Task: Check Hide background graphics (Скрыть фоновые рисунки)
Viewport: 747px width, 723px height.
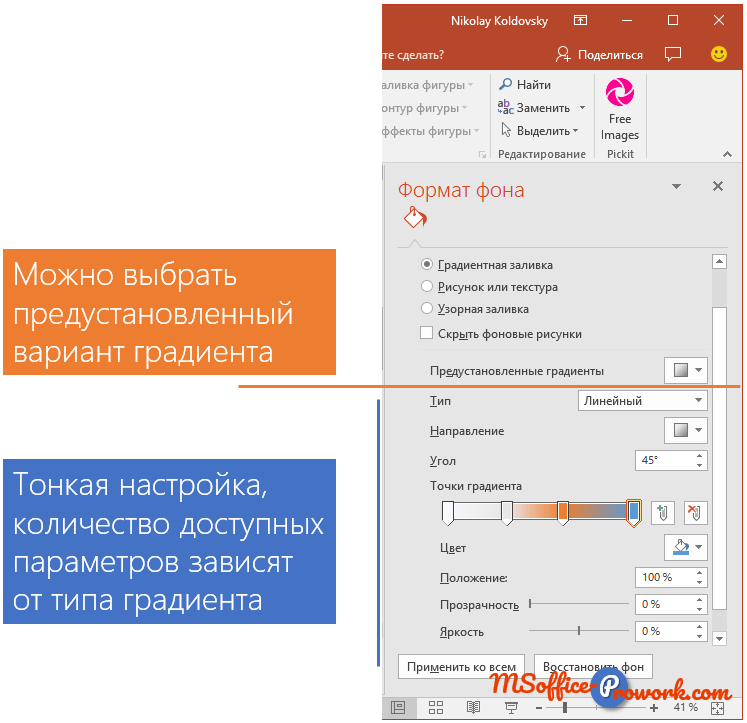Action: (426, 333)
